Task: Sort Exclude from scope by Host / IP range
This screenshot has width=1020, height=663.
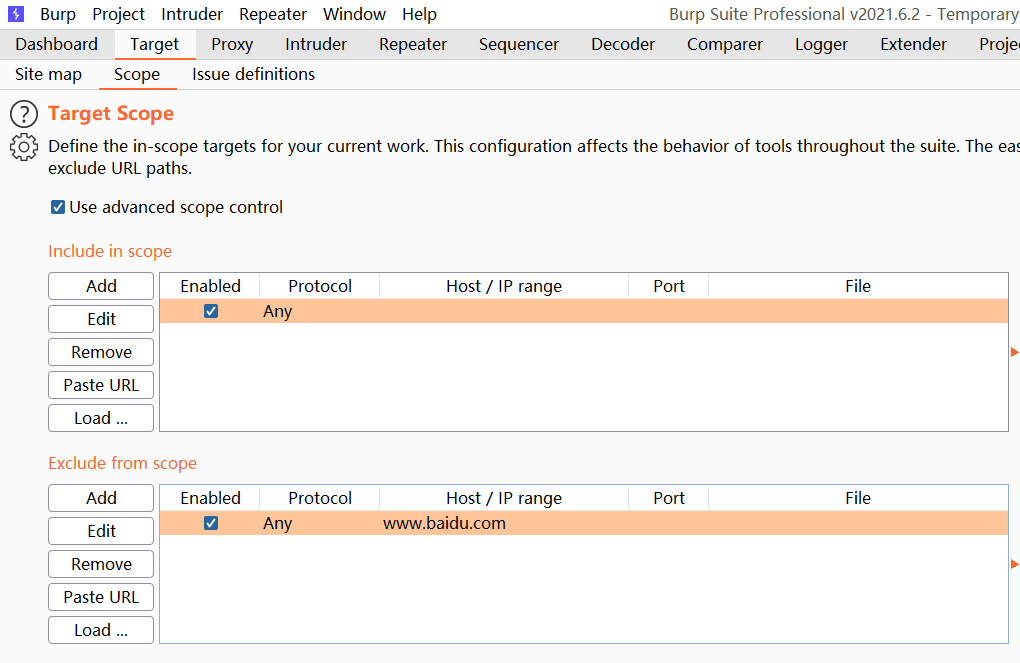Action: point(504,498)
